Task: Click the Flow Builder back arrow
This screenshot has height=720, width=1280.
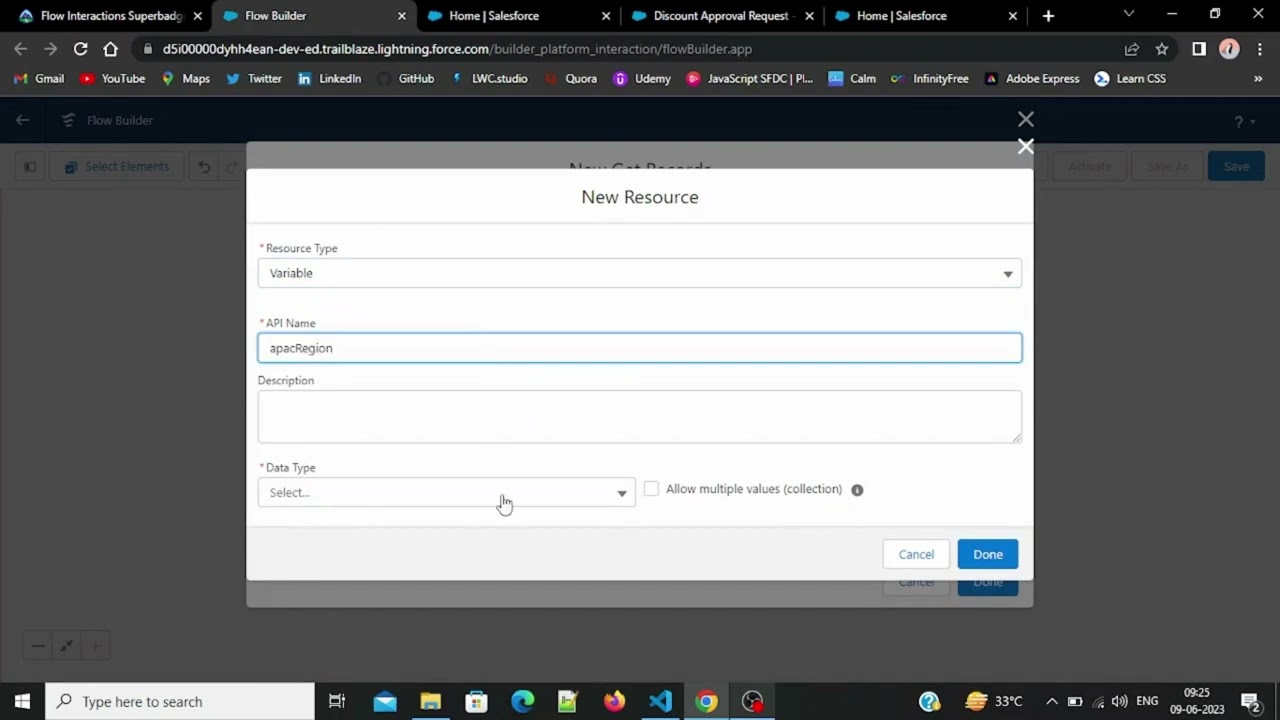Action: 22,120
